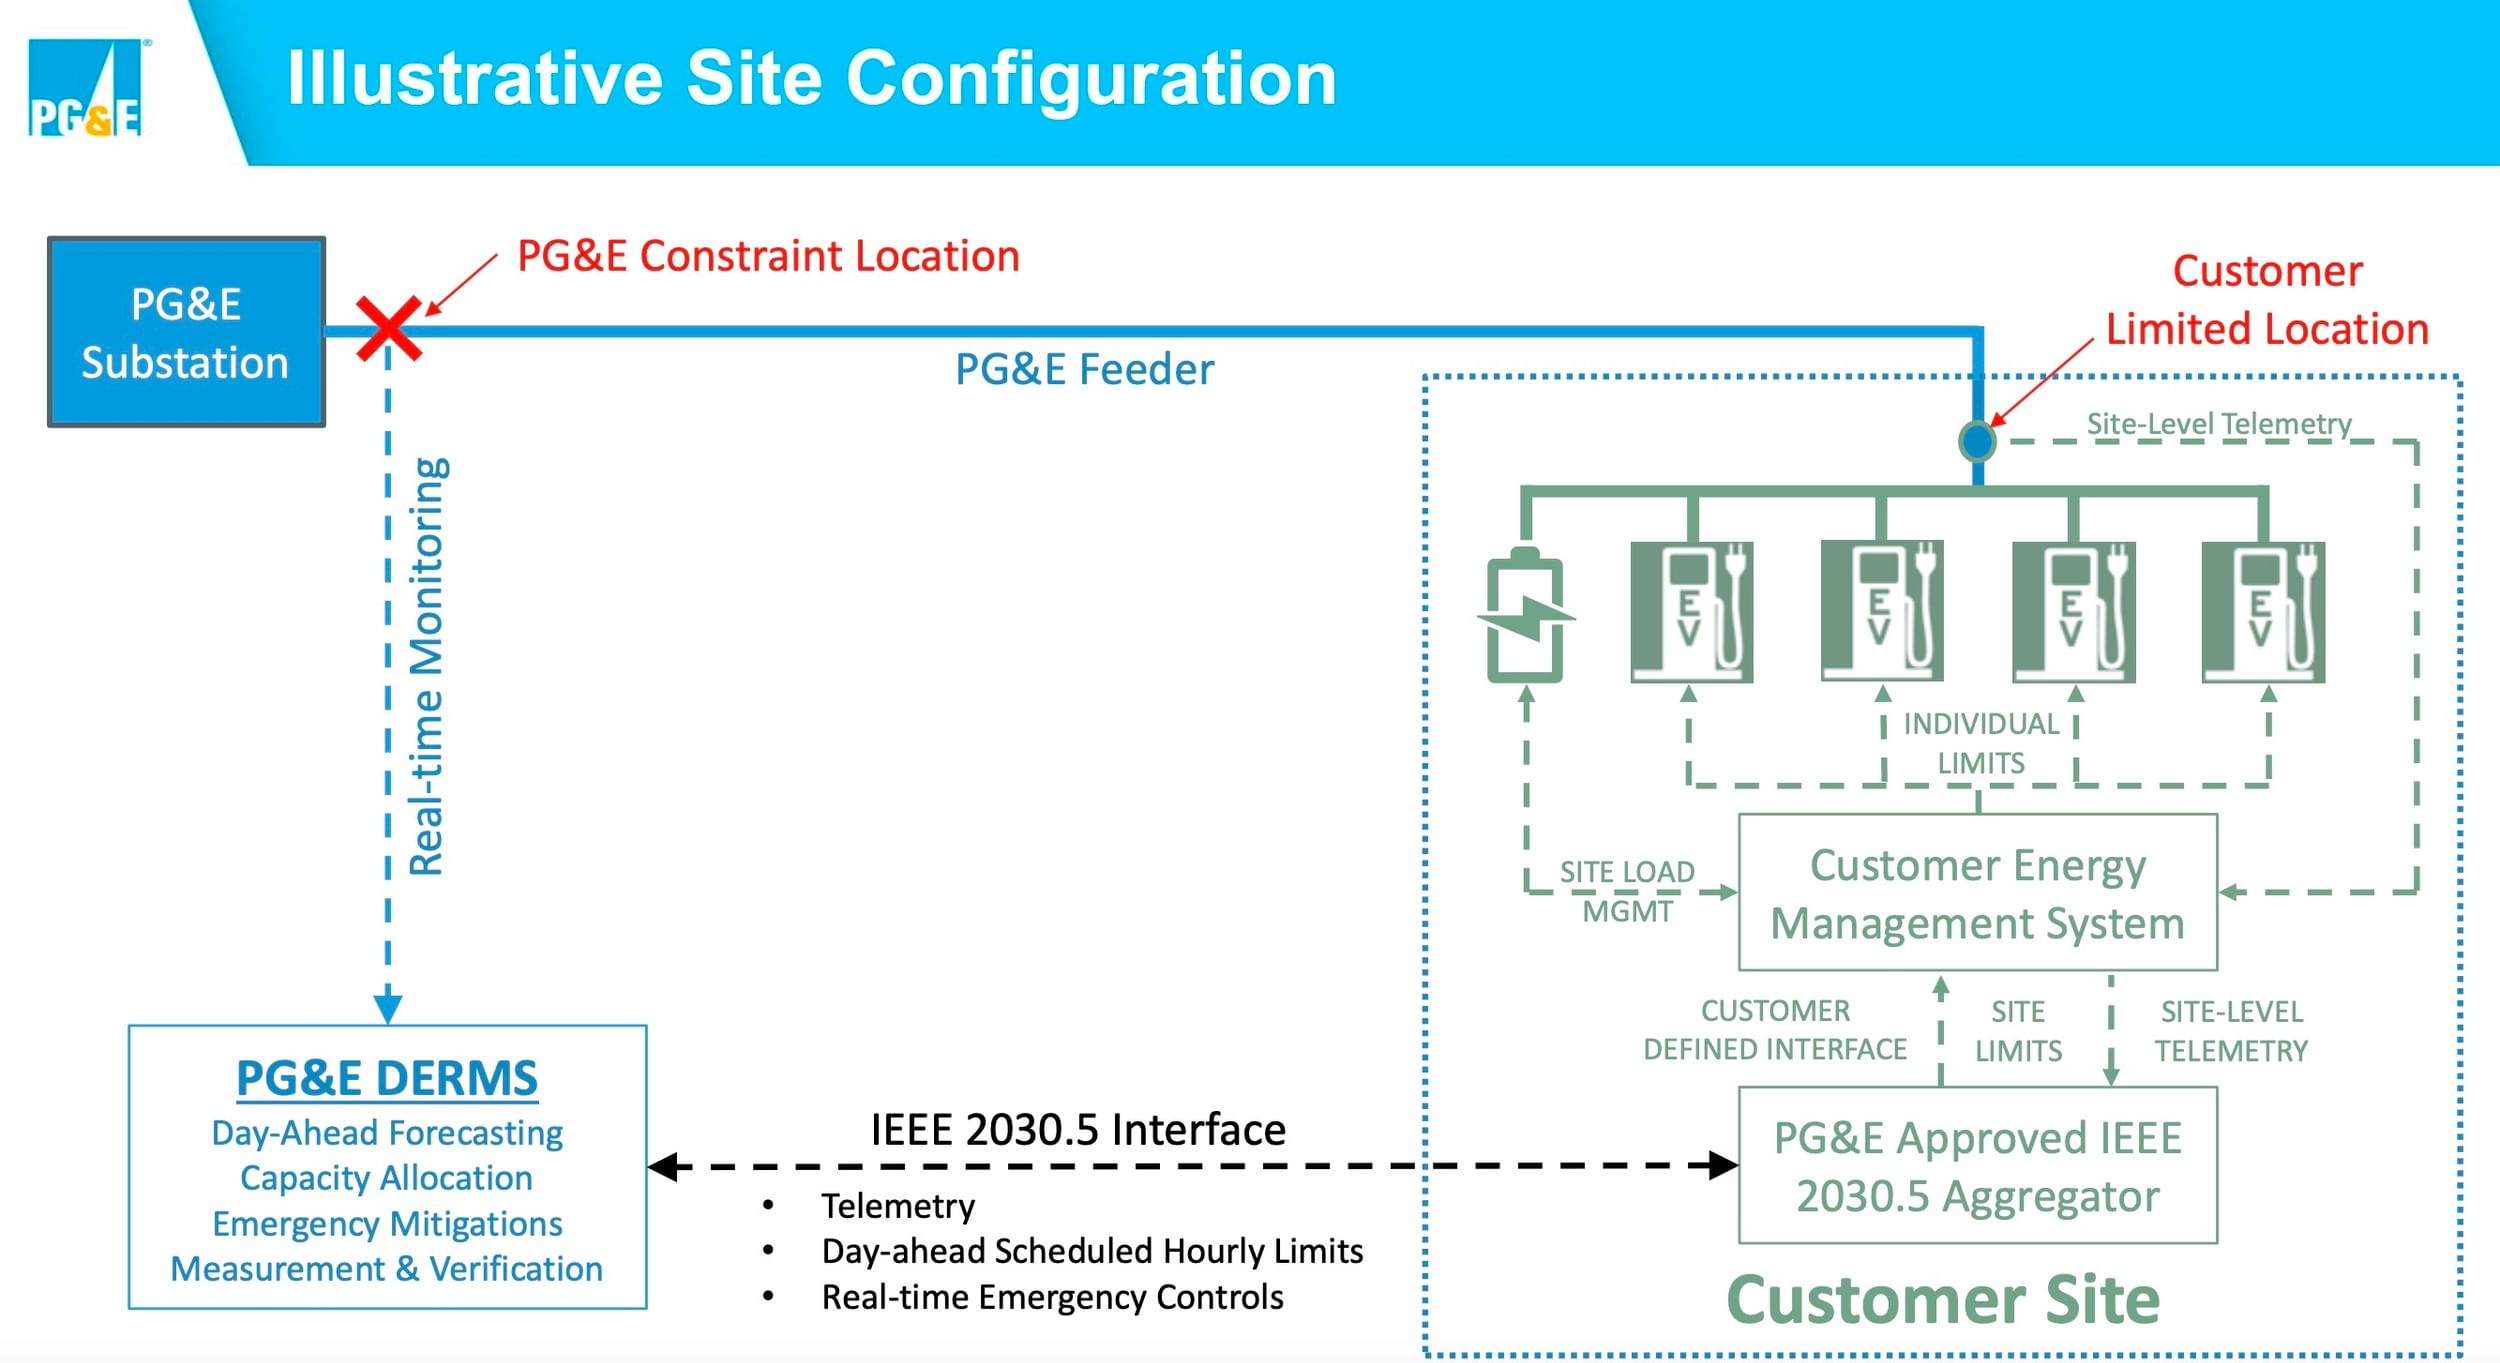Click the 'SITE LOAD MGMT' label

point(1627,891)
